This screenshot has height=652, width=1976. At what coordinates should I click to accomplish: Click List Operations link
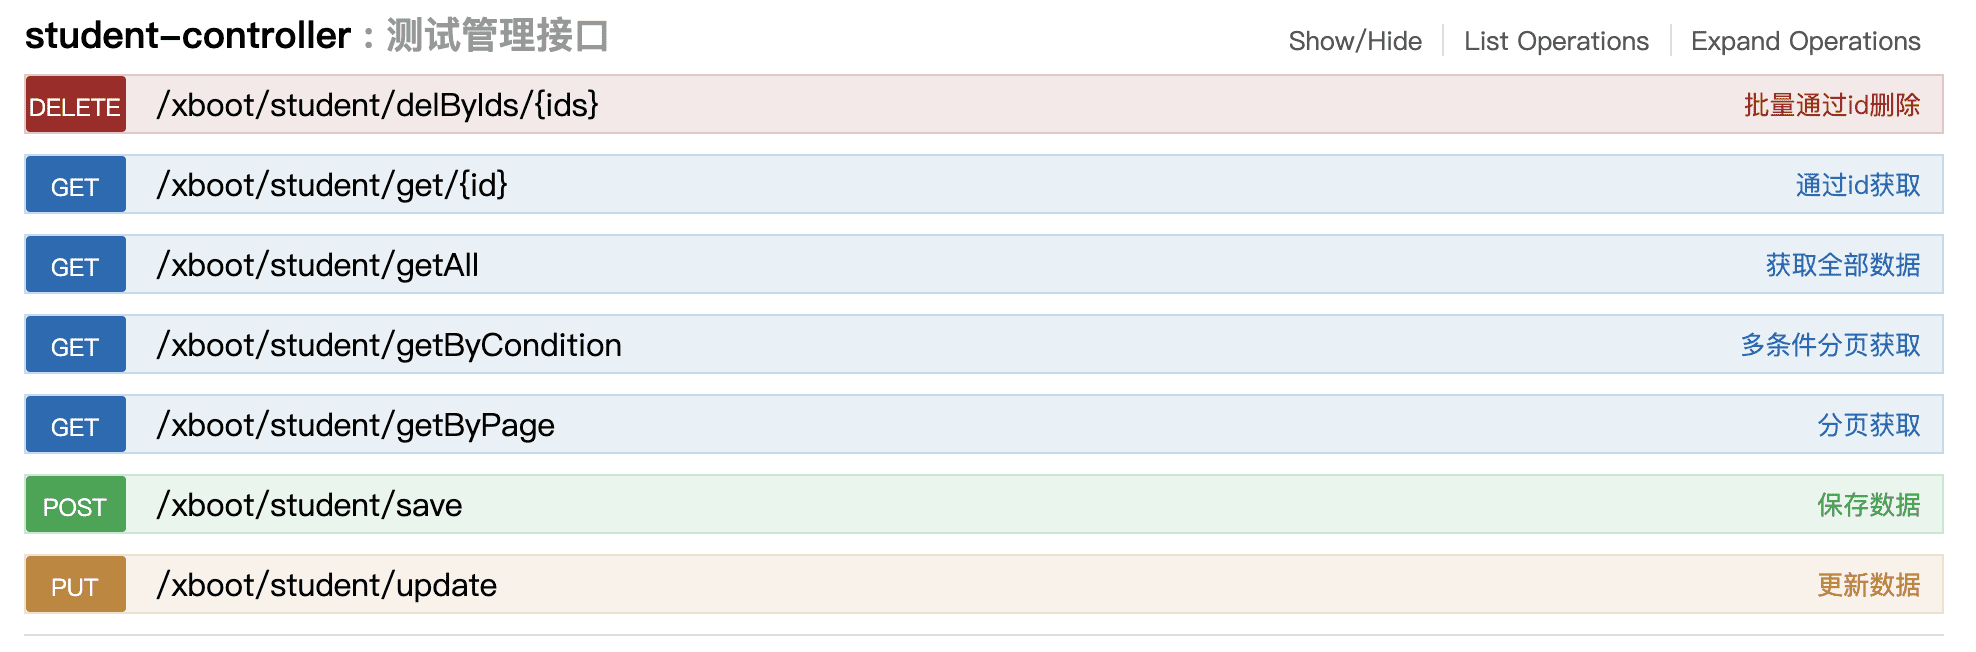tap(1556, 41)
